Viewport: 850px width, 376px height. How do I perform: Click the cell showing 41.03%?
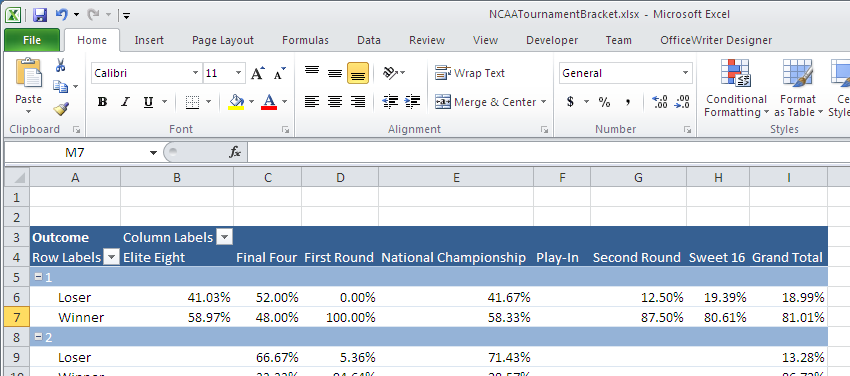(177, 297)
